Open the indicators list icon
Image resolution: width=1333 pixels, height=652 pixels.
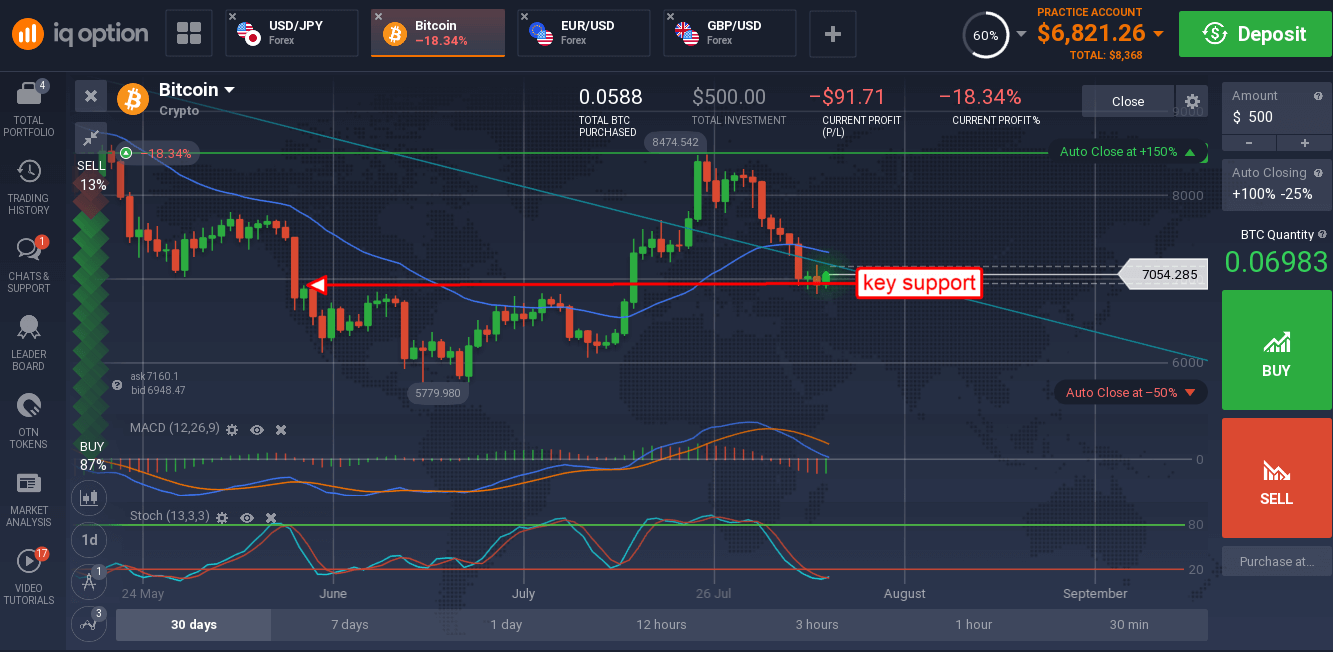pos(90,622)
